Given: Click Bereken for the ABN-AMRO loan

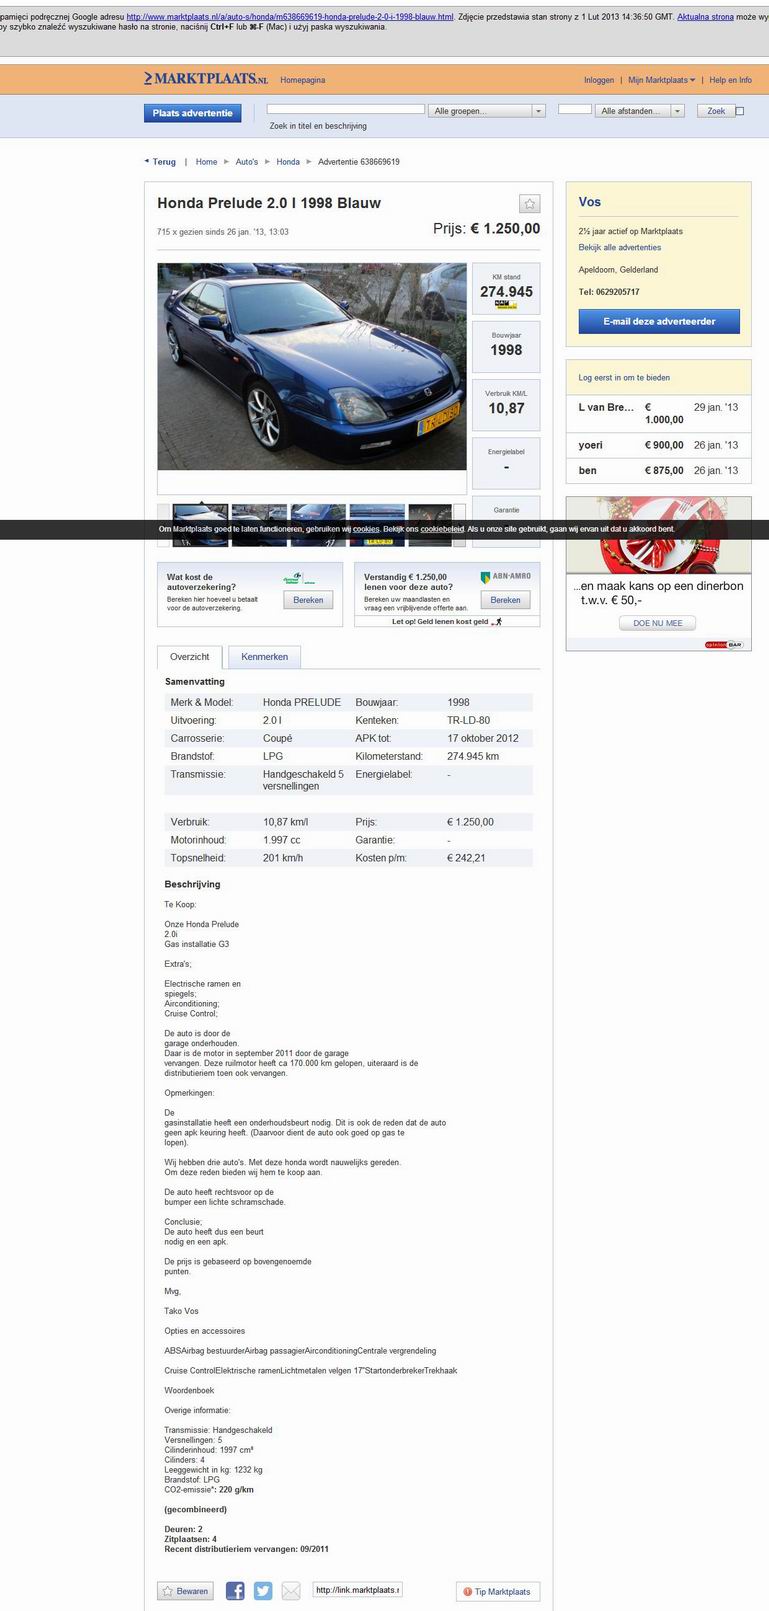Looking at the screenshot, I should coord(505,600).
